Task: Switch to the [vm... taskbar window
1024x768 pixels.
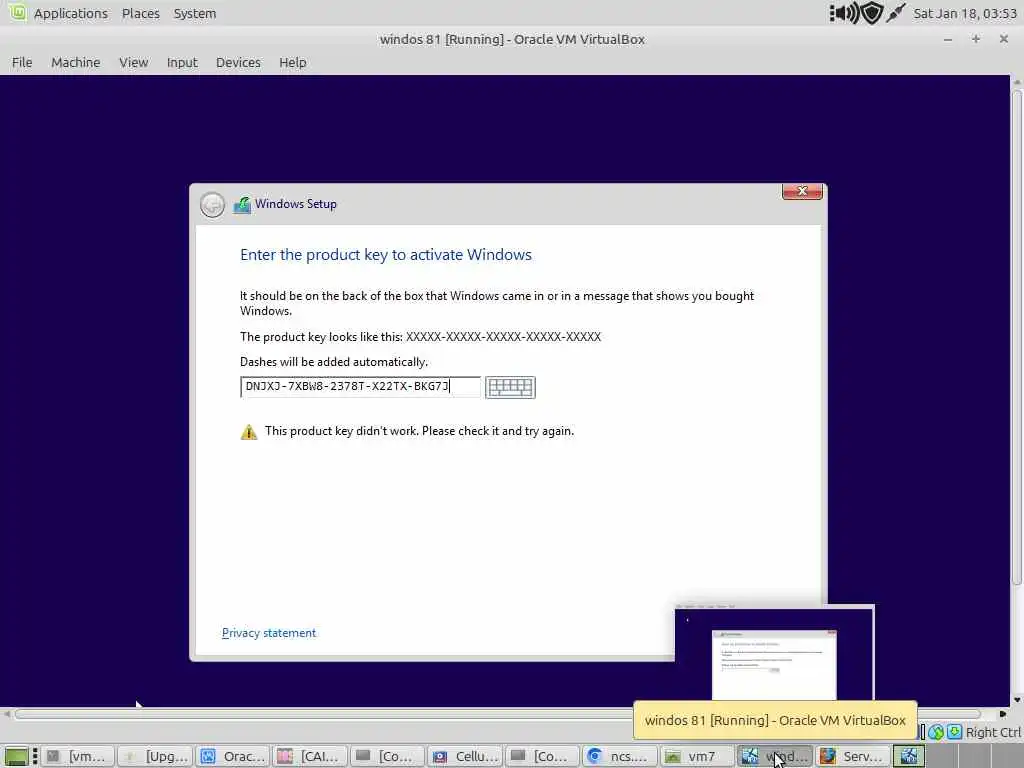Action: click(79, 756)
